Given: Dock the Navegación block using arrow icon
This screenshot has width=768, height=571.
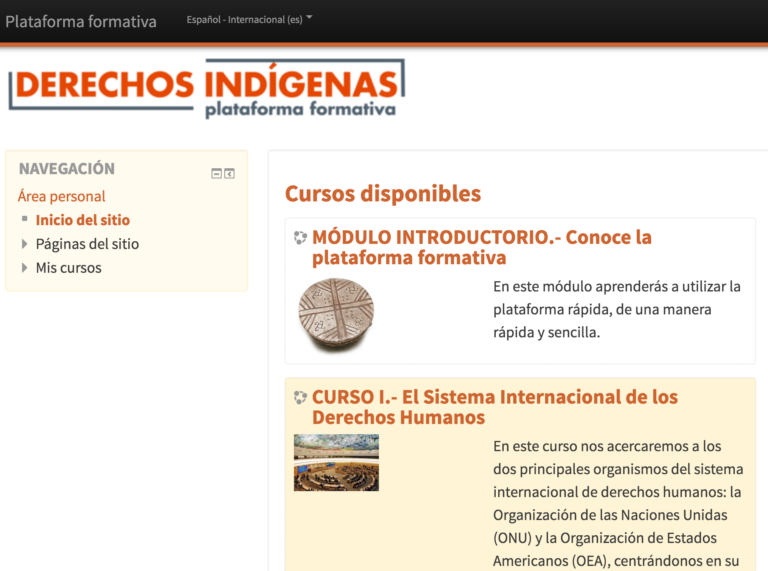Looking at the screenshot, I should pyautogui.click(x=229, y=173).
